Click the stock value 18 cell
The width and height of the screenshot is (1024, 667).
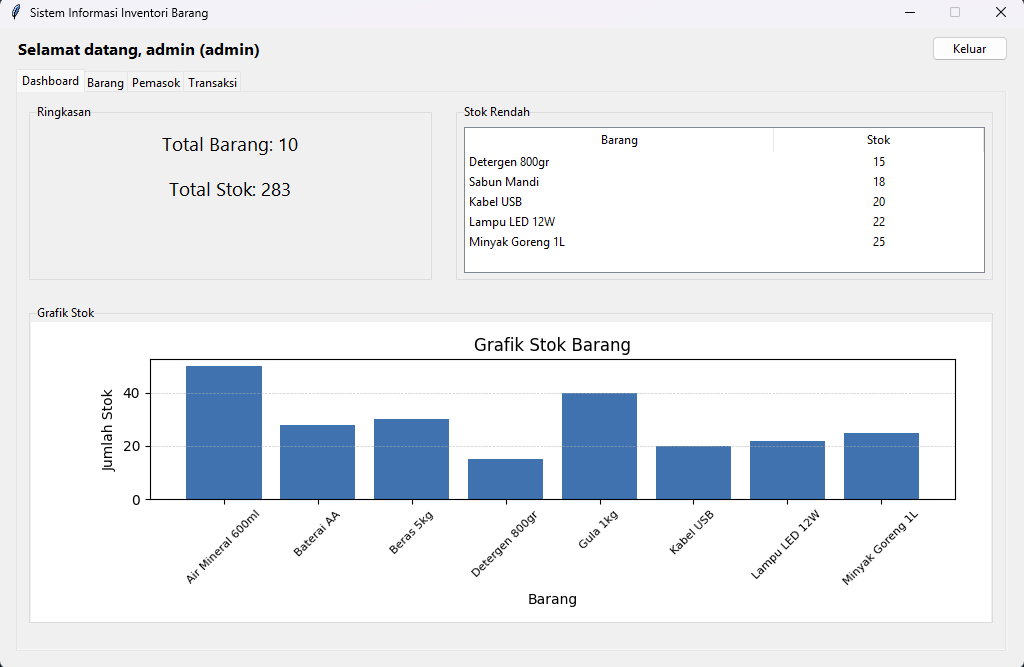[x=879, y=182]
